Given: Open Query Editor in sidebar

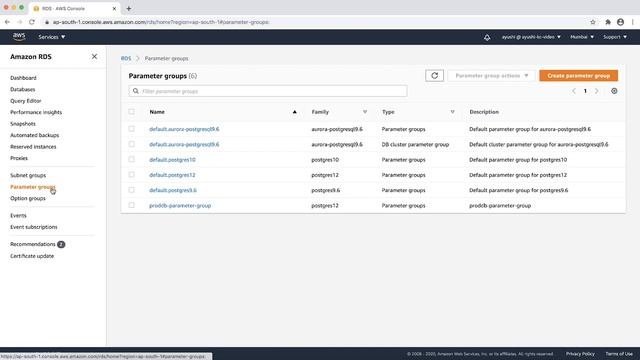Looking at the screenshot, I should click(x=26, y=100).
